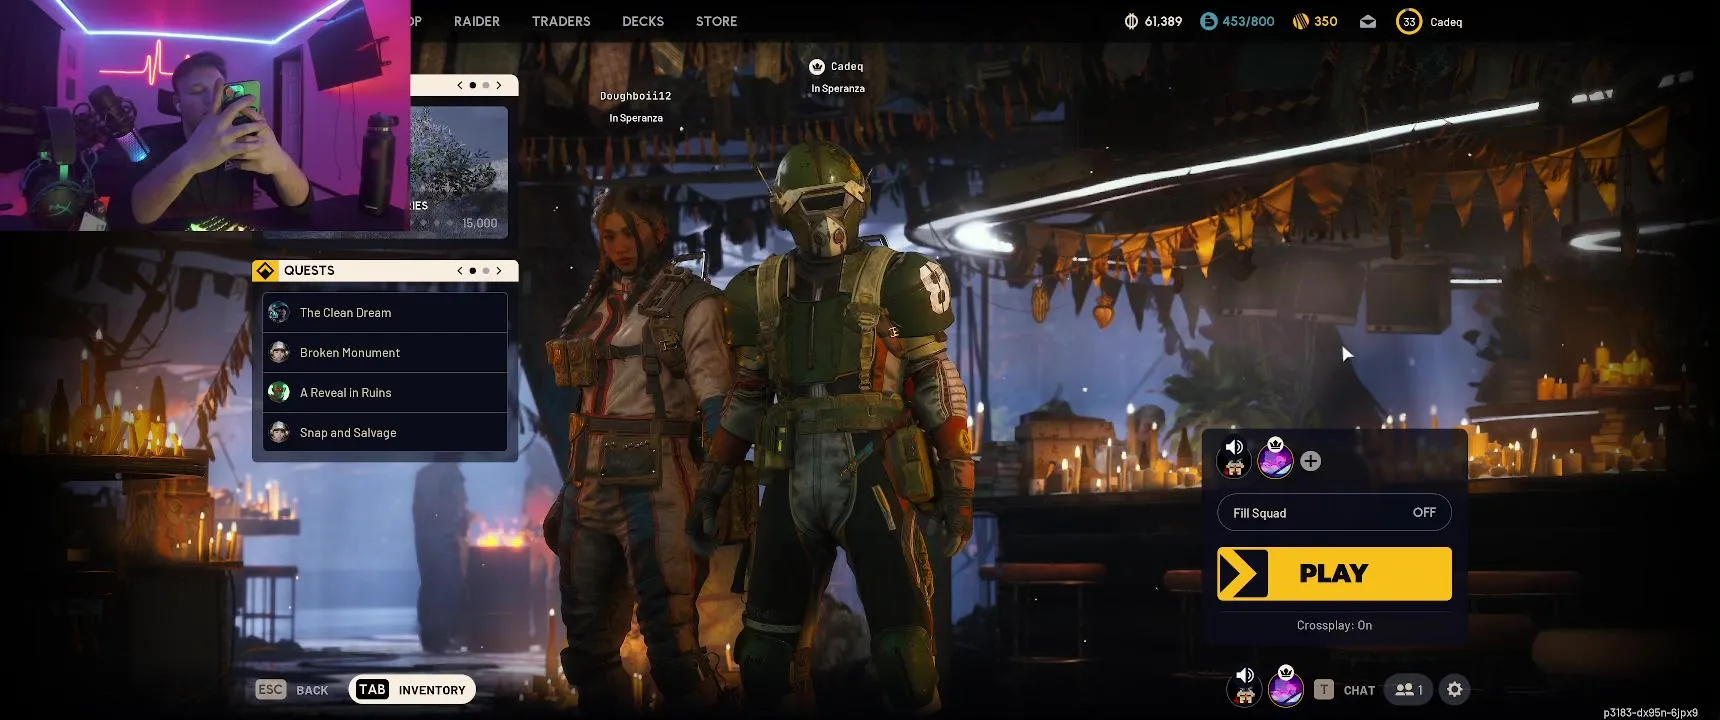Click the crown leader icon beside Cadeq above the character
The width and height of the screenshot is (1720, 720).
point(817,66)
